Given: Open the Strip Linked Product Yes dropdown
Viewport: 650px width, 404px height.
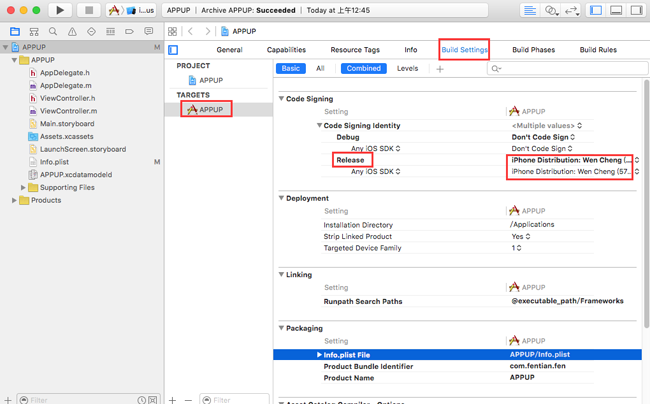Looking at the screenshot, I should (x=519, y=236).
